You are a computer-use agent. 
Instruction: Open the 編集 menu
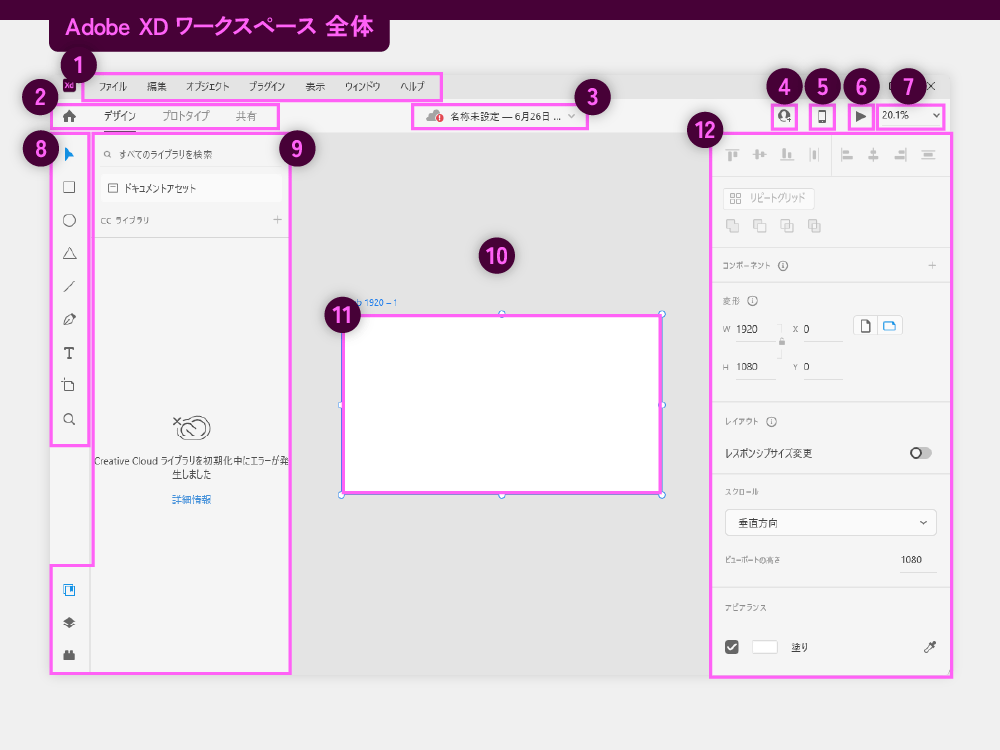click(157, 86)
